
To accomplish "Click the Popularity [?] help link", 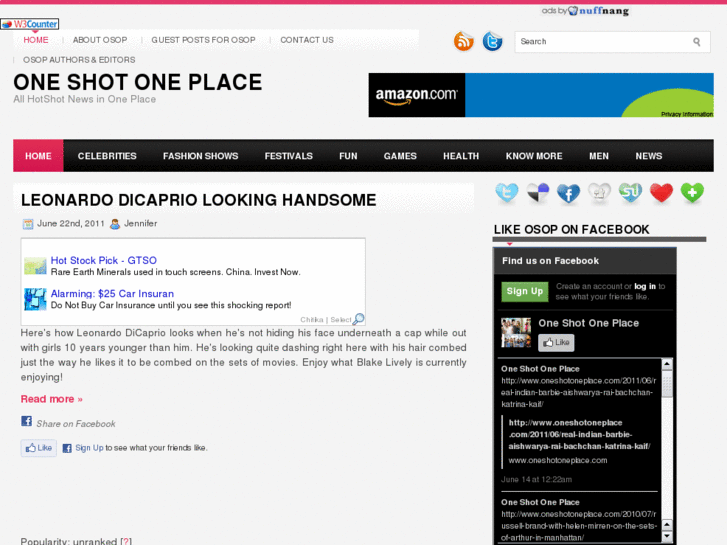I will click(126, 541).
